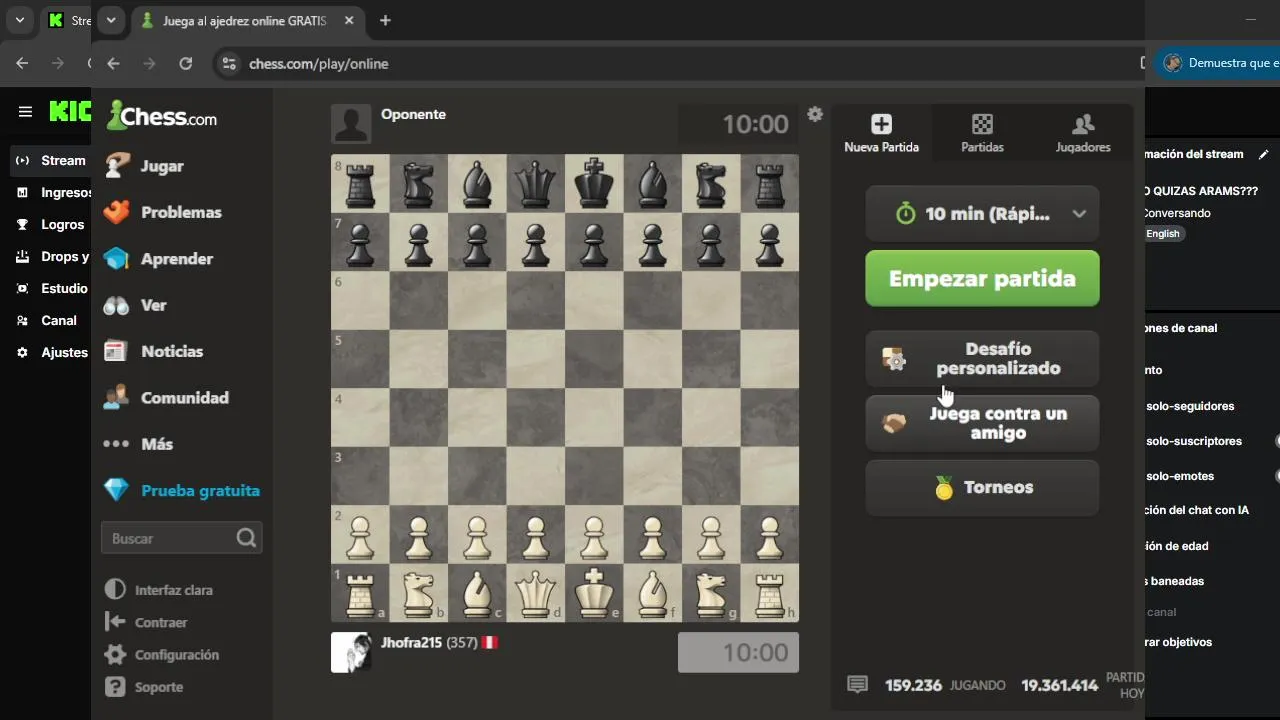This screenshot has width=1280, height=720.
Task: Click Juega contra un amigo button
Action: point(982,423)
